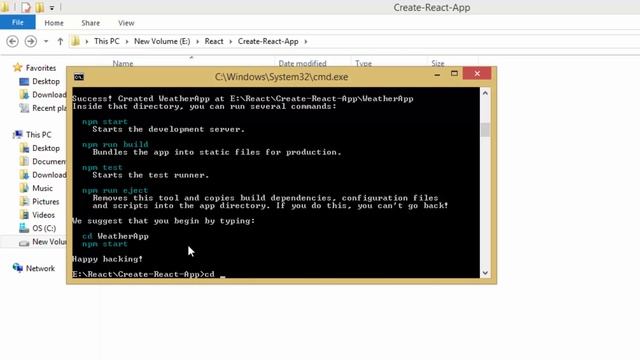Select This PC in navigation pane

[38, 135]
